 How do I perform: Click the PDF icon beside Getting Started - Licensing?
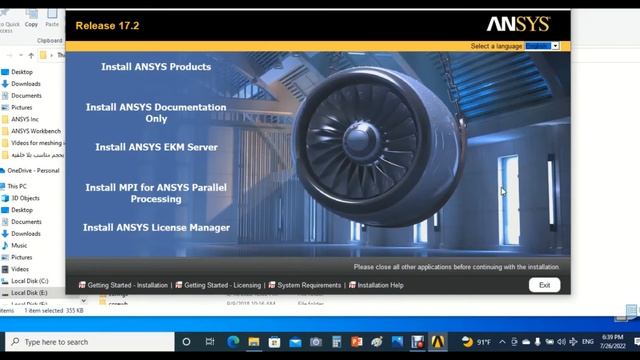pos(179,285)
